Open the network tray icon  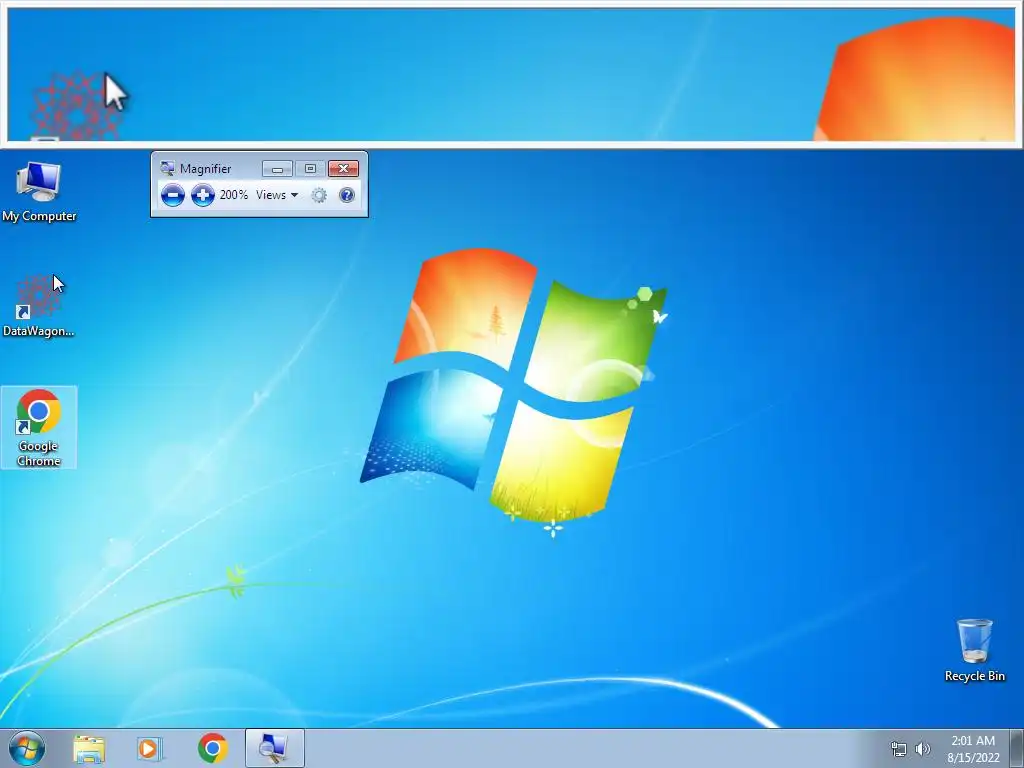tap(899, 749)
